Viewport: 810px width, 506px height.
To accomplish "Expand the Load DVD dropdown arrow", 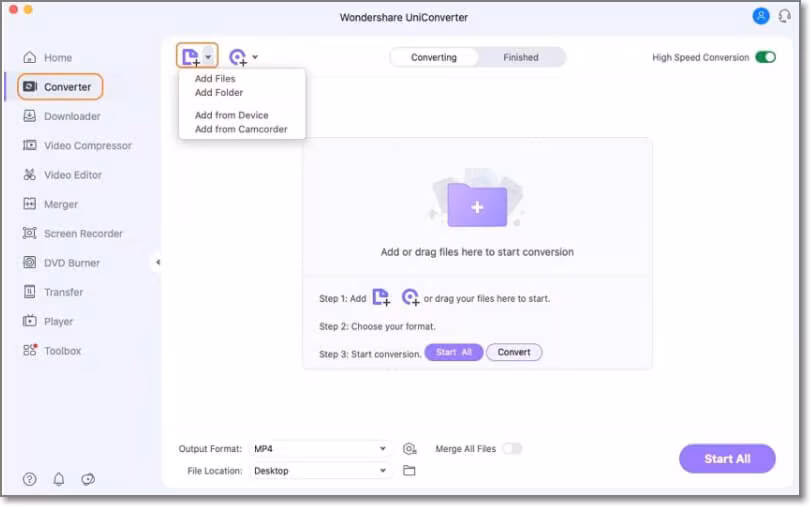I will coord(255,57).
